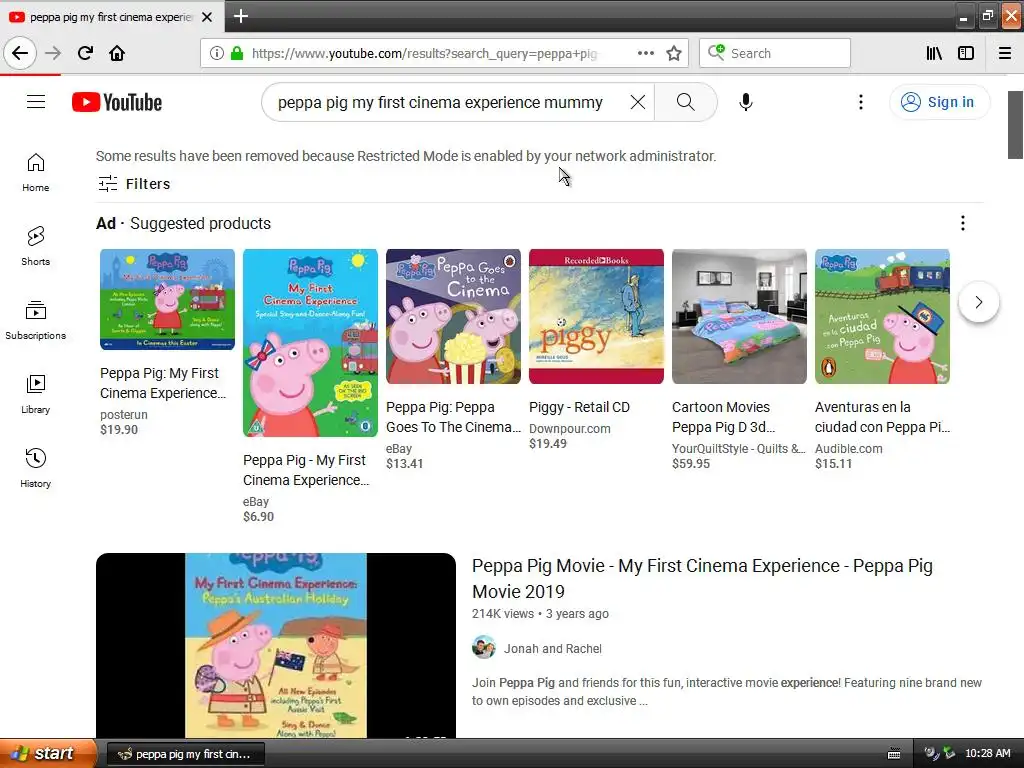
Task: Select the Peppa Goes to the Cinema image
Action: coord(453,316)
